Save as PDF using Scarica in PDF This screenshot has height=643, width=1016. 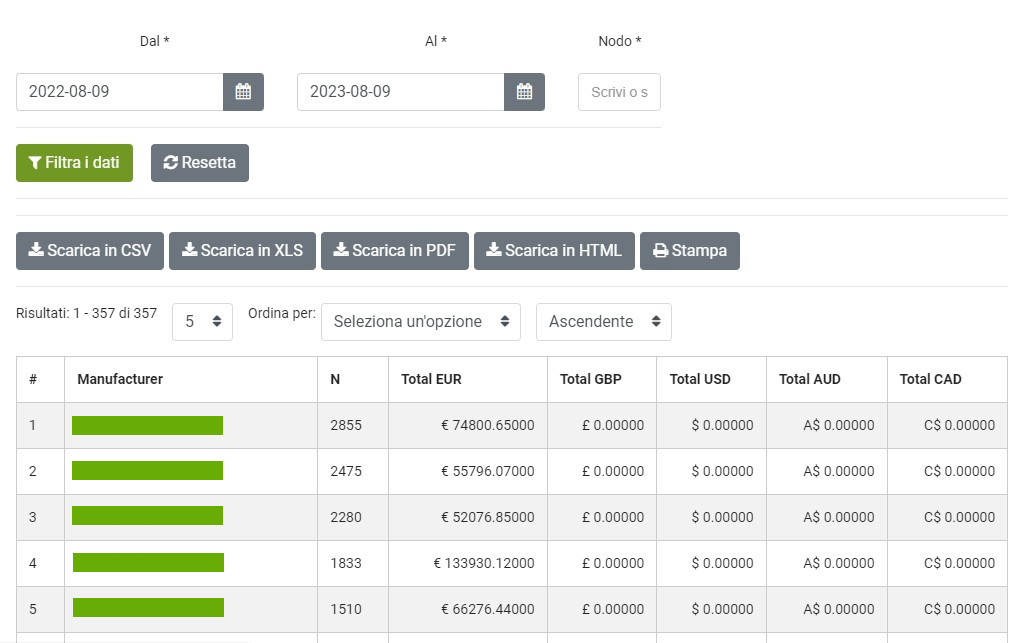point(395,251)
